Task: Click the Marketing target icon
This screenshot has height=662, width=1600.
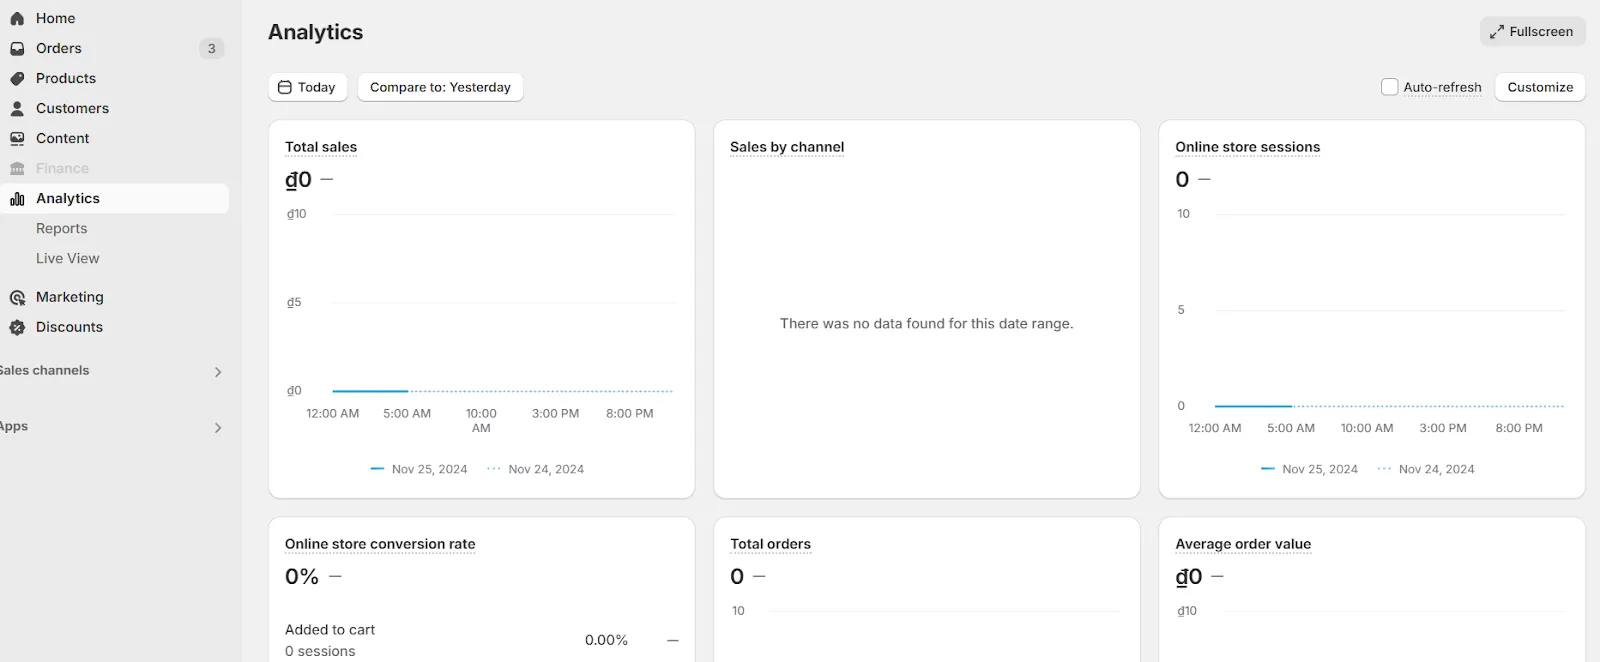Action: click(17, 297)
